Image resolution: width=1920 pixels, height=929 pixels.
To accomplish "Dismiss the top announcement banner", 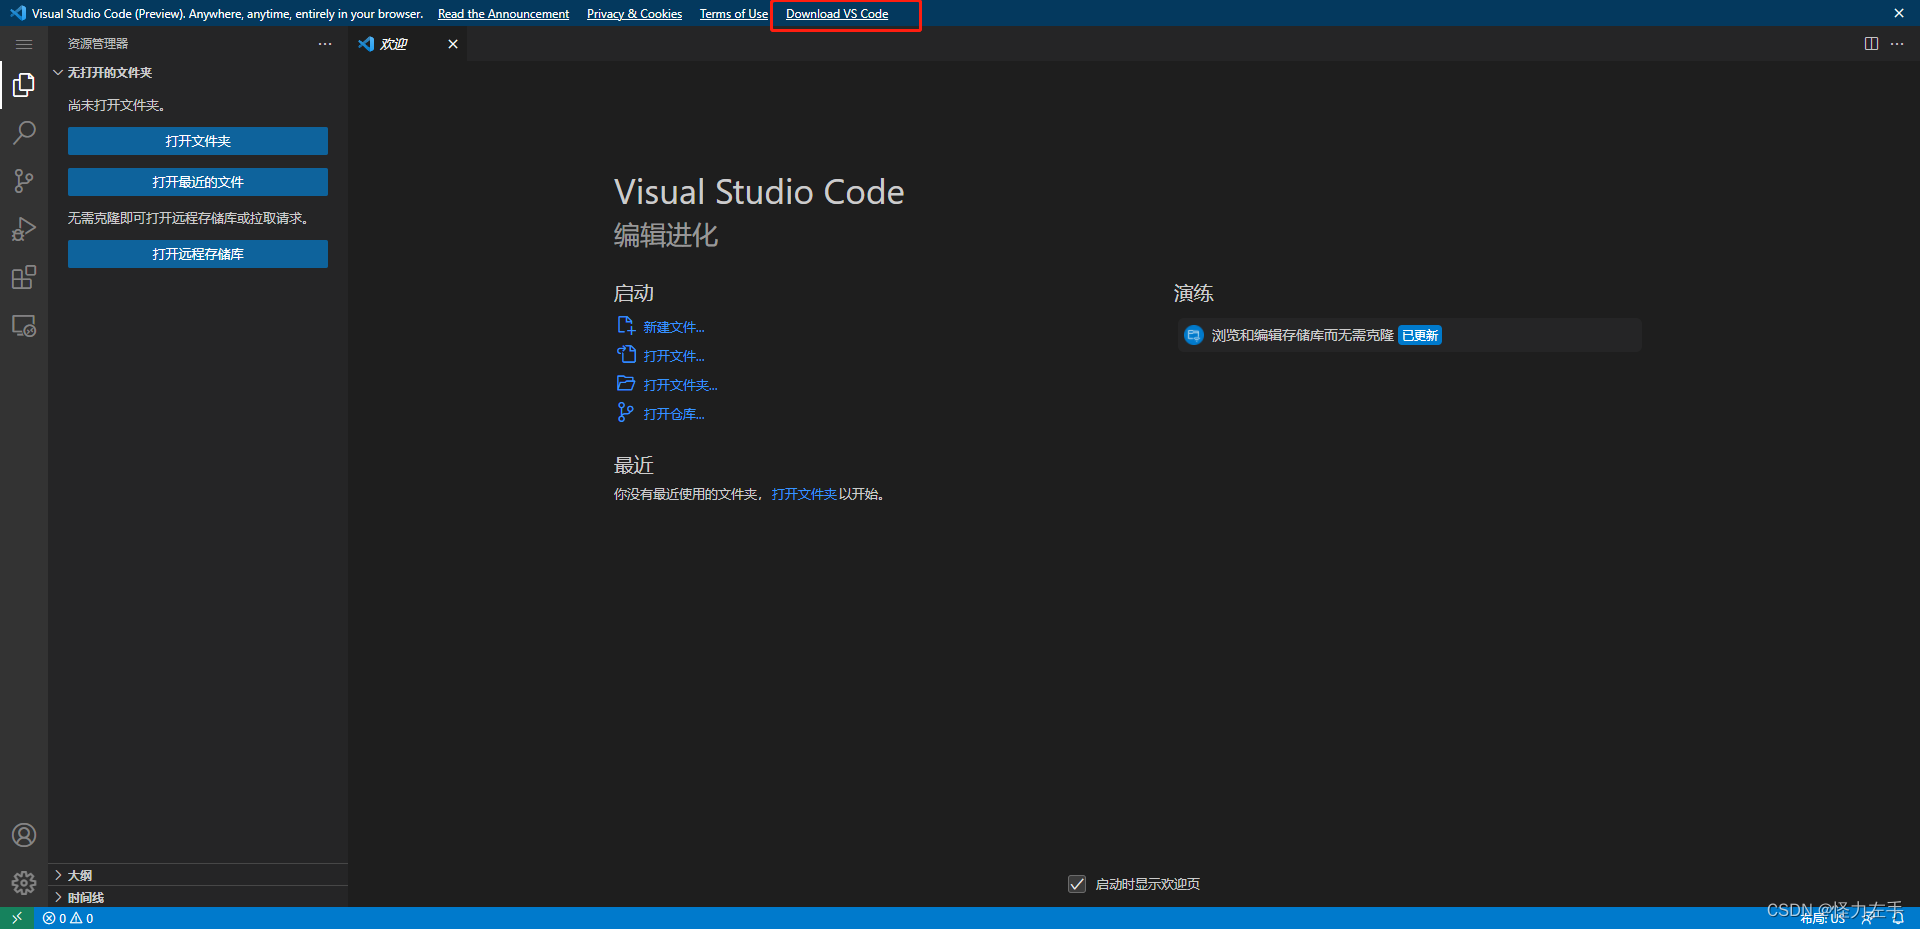I will point(1899,13).
